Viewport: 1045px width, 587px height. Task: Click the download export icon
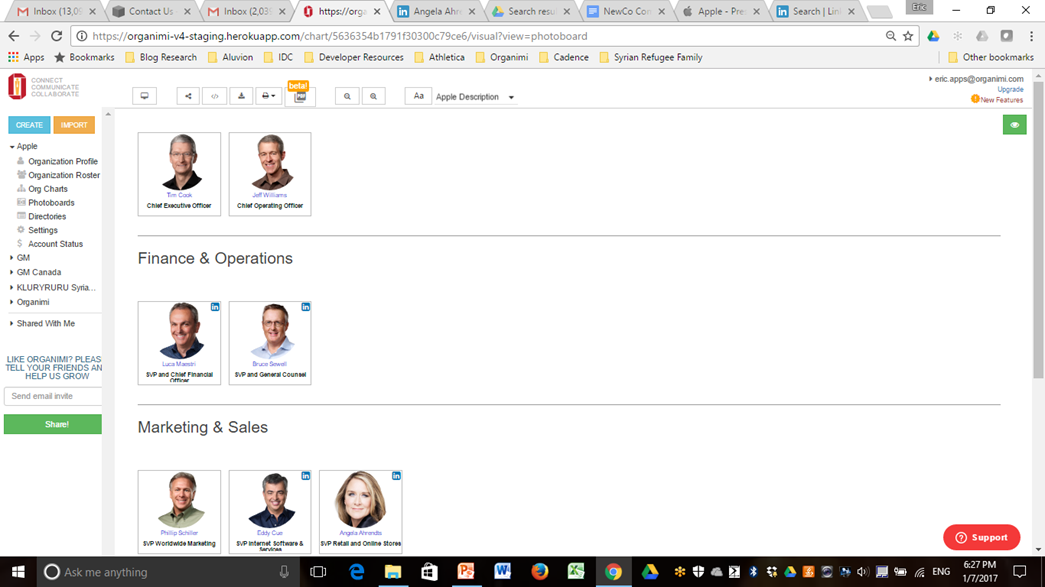[241, 96]
